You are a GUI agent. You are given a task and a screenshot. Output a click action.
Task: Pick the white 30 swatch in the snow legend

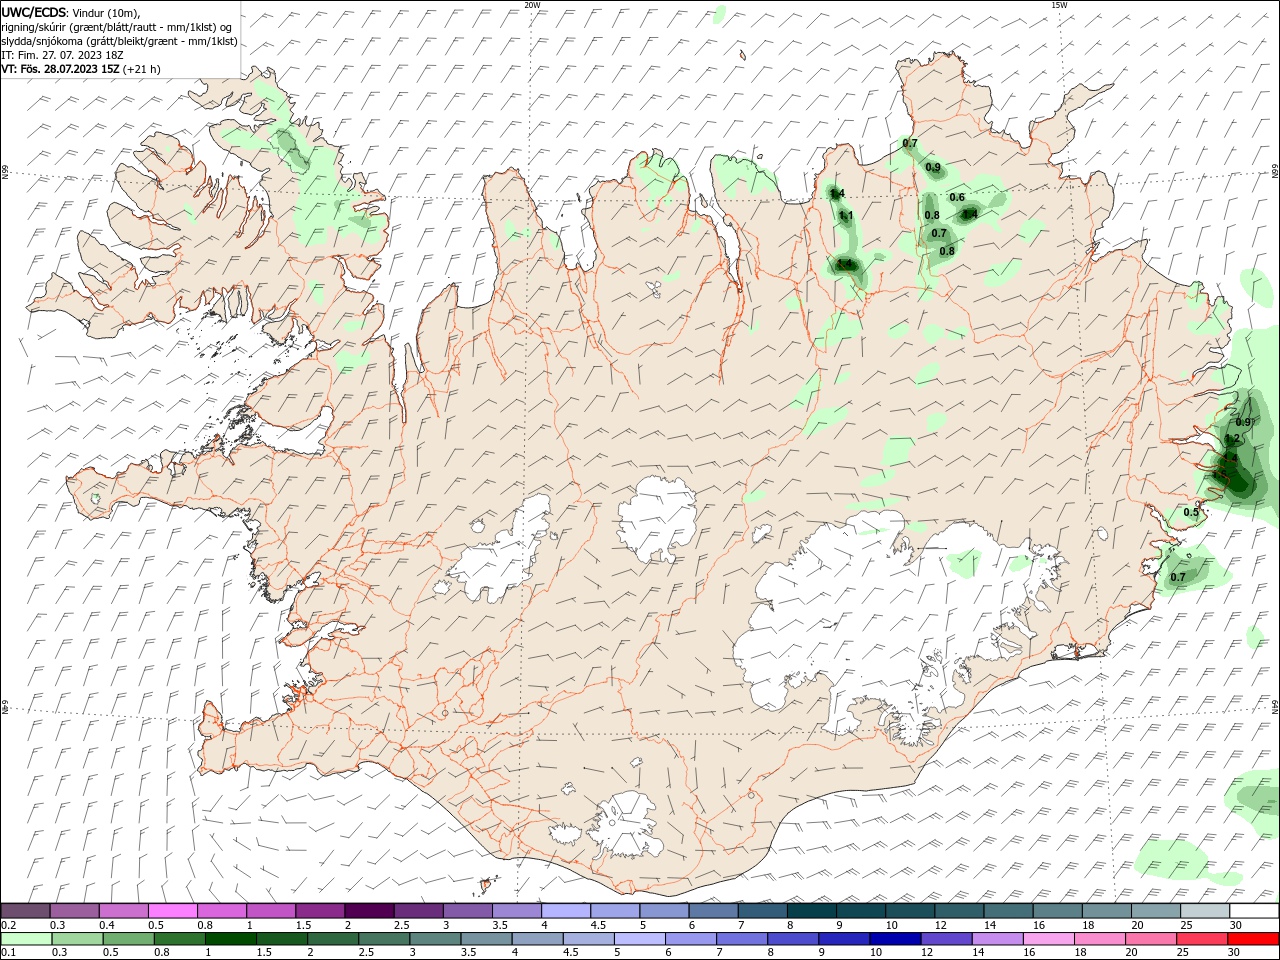pyautogui.click(x=1253, y=911)
